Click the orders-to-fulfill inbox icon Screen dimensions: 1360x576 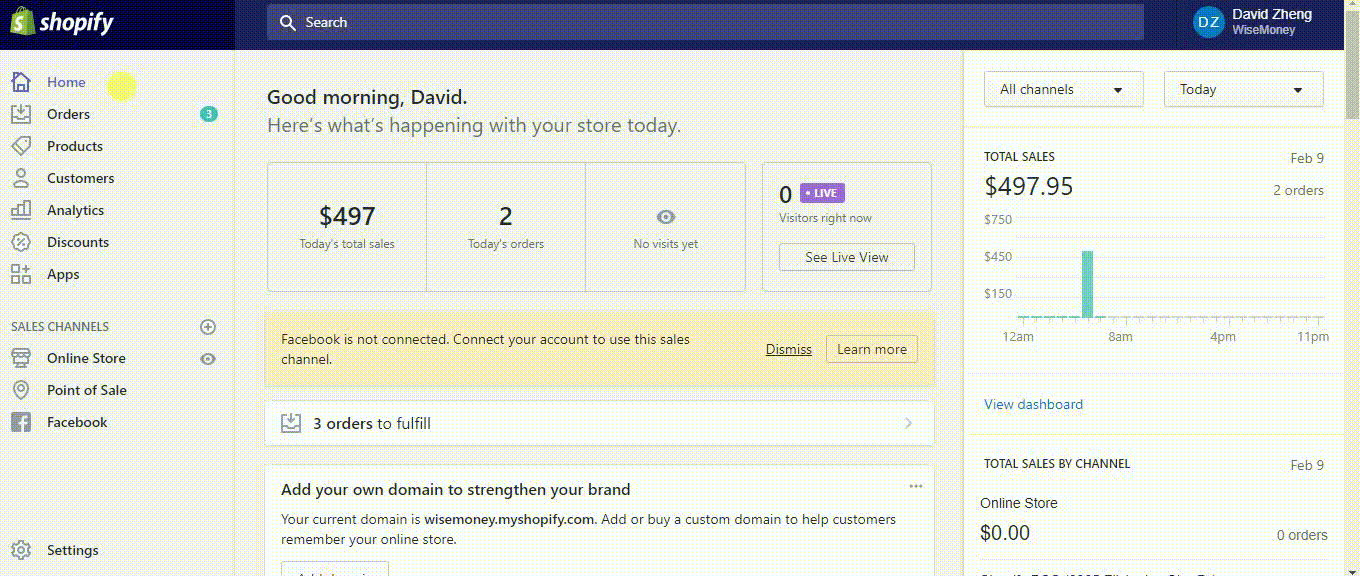[291, 423]
